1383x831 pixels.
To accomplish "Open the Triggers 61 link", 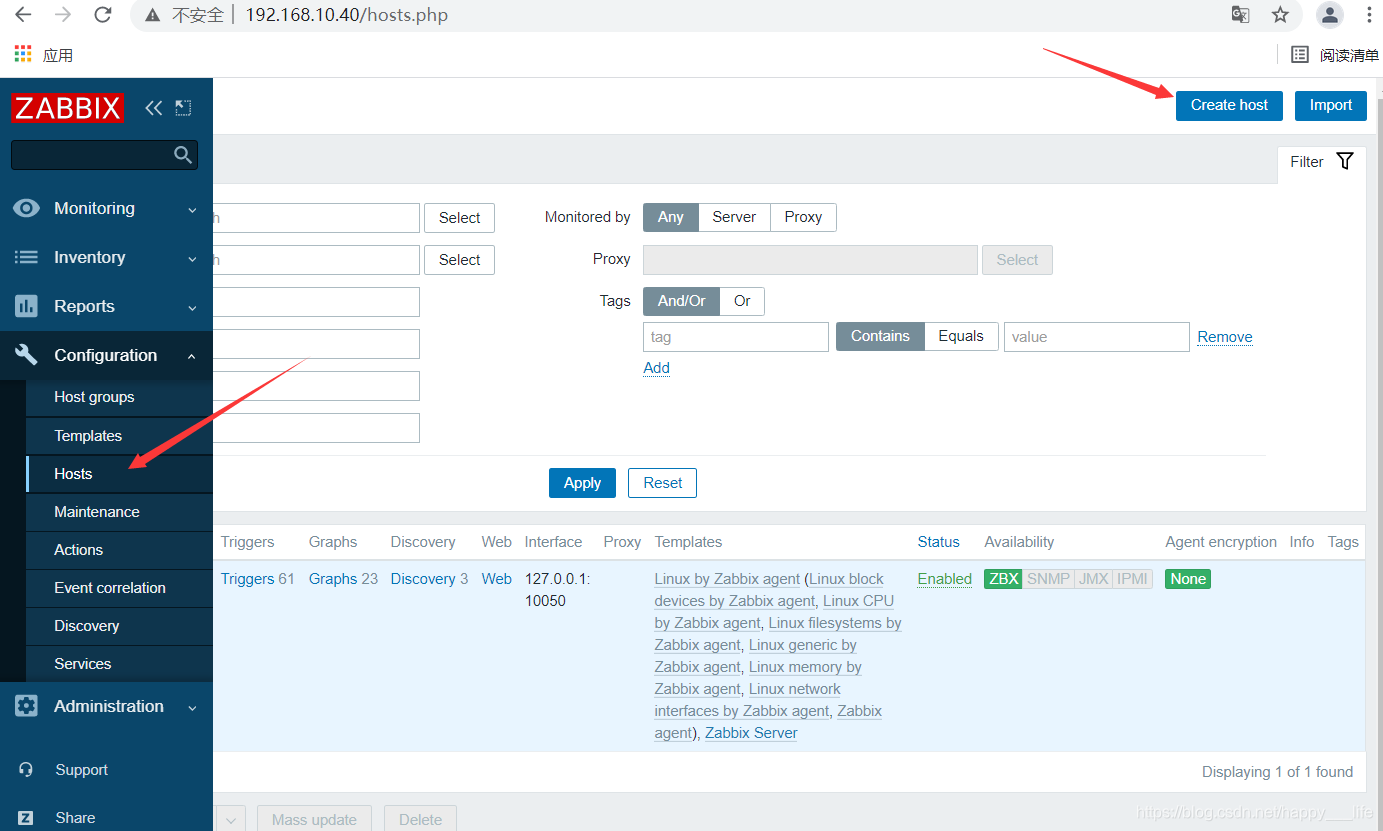I will pyautogui.click(x=258, y=578).
